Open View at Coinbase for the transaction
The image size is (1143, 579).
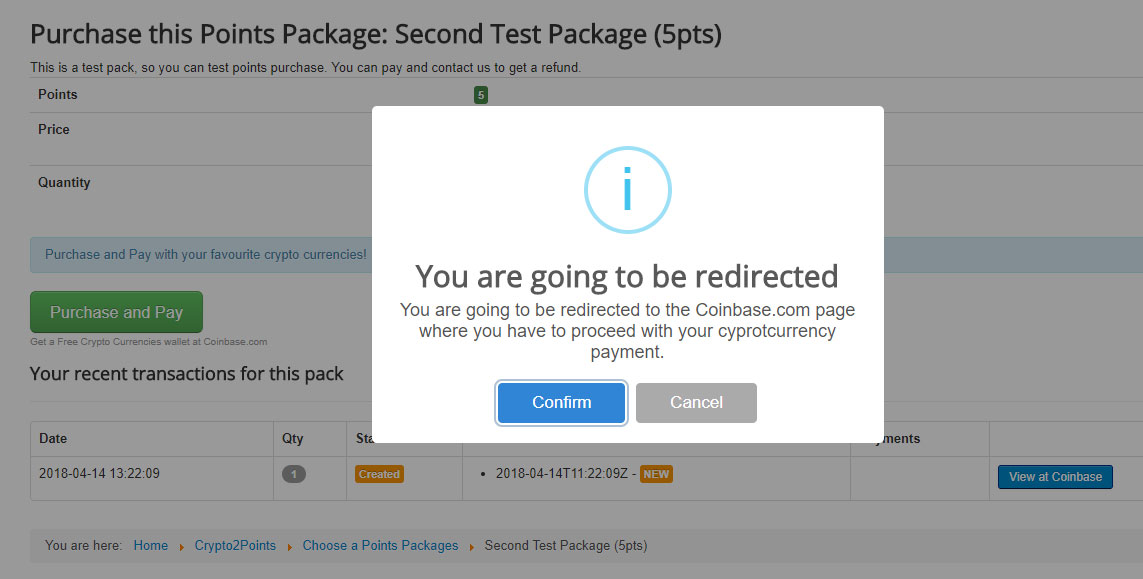click(1055, 477)
